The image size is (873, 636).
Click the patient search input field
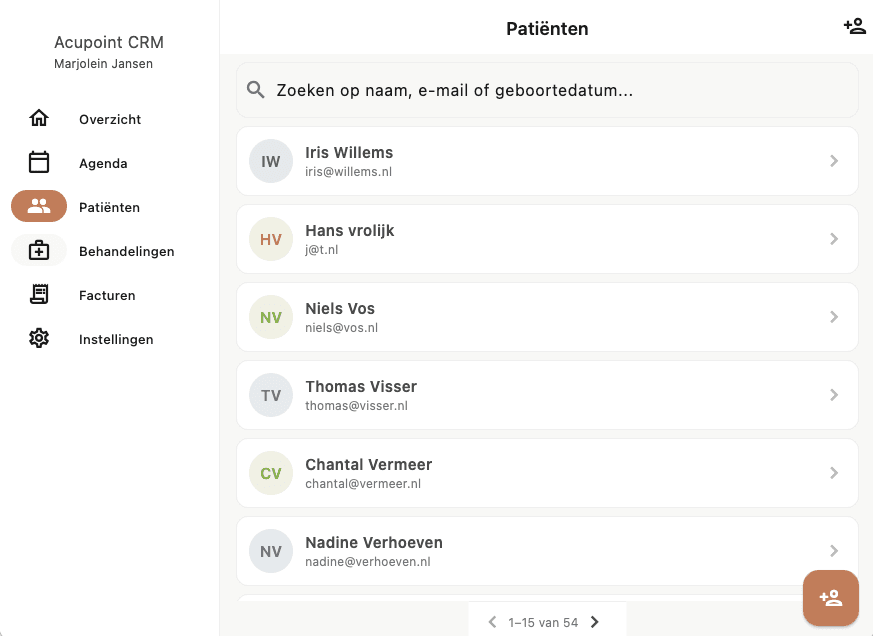click(x=547, y=89)
